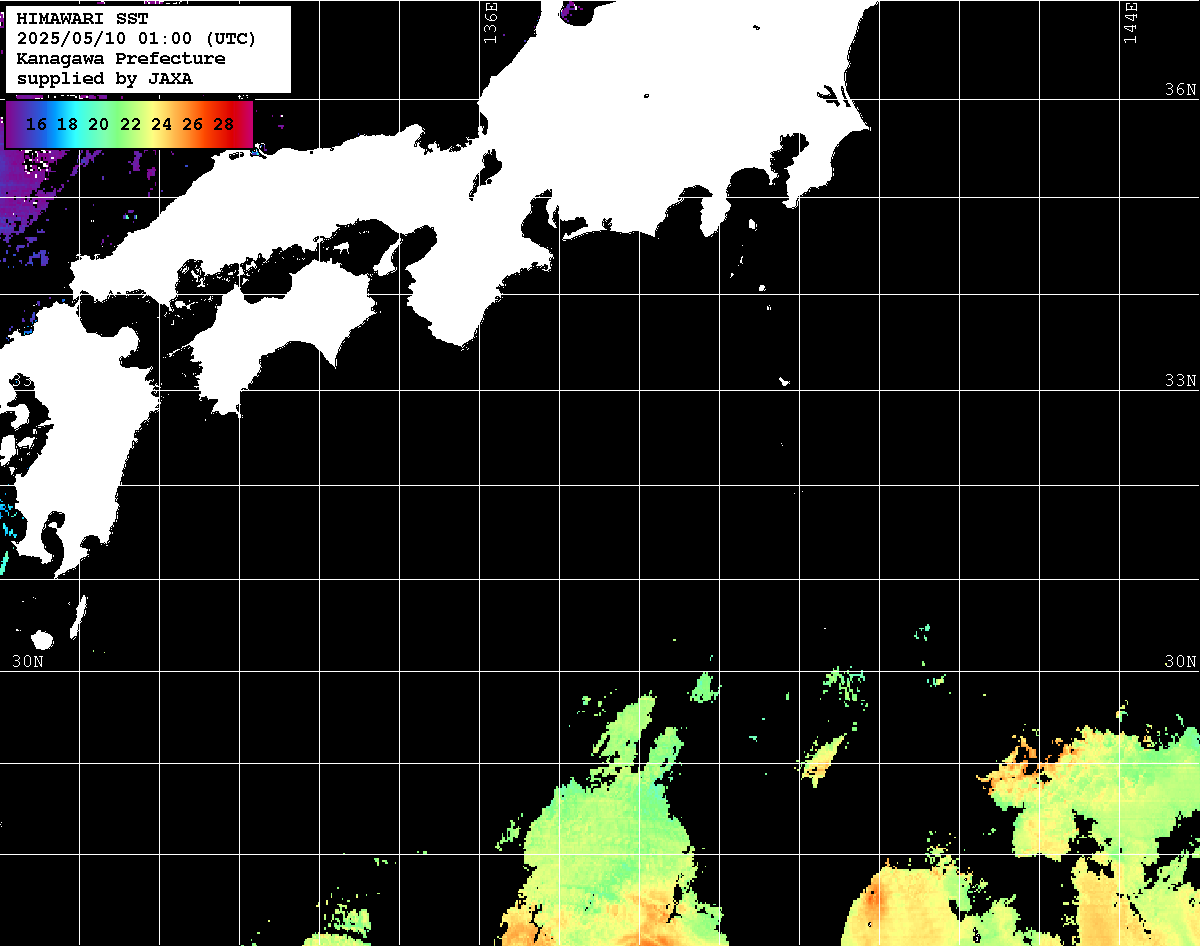Click the "136E" longitude label
1200x946 pixels.
pyautogui.click(x=490, y=22)
